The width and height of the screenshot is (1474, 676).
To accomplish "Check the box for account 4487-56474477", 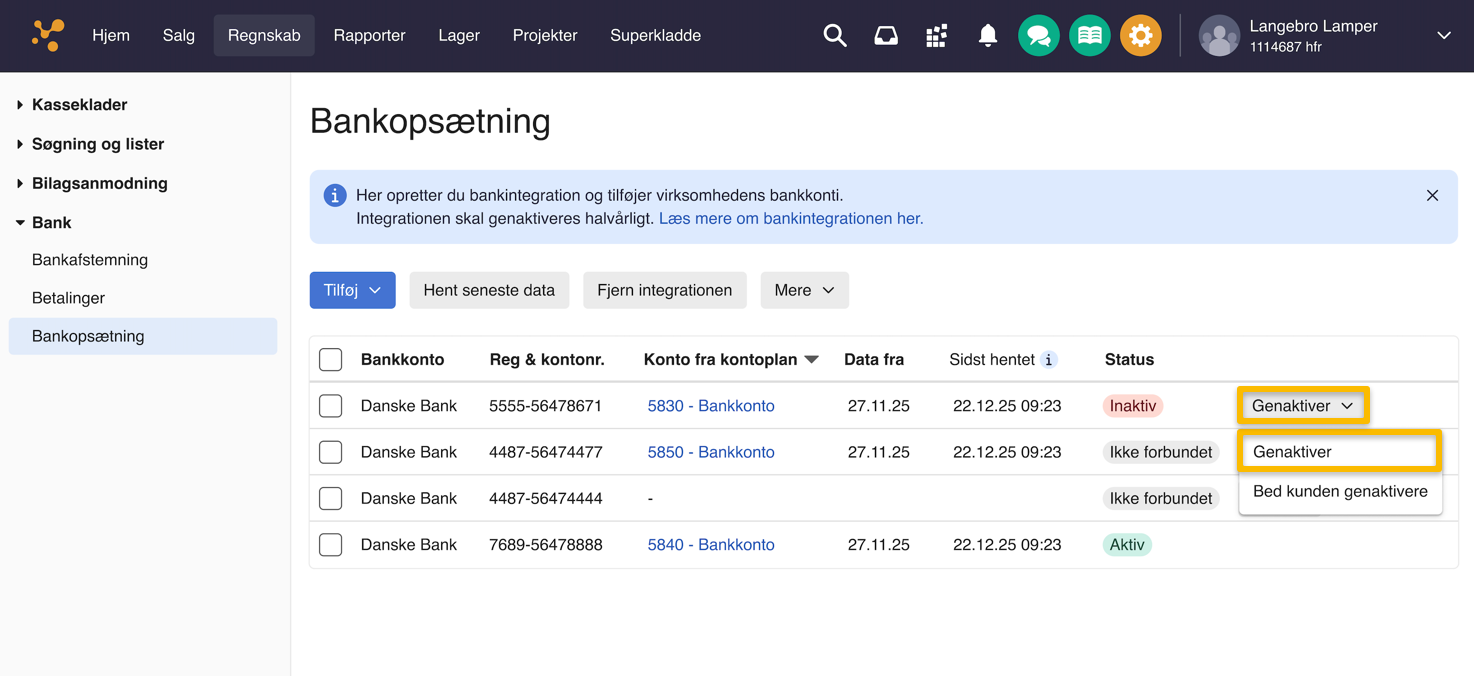I will pos(331,452).
